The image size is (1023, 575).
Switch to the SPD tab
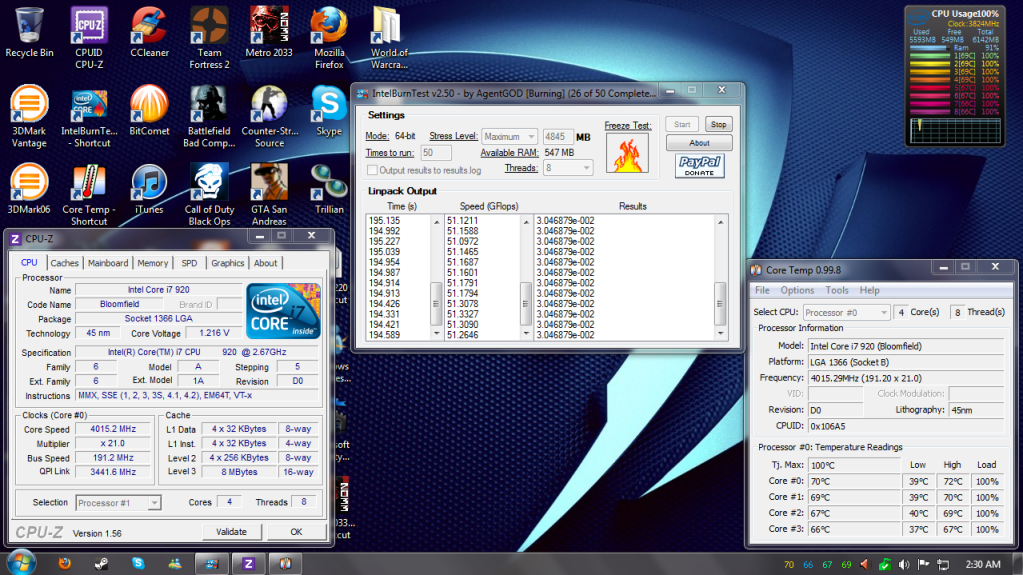click(189, 263)
